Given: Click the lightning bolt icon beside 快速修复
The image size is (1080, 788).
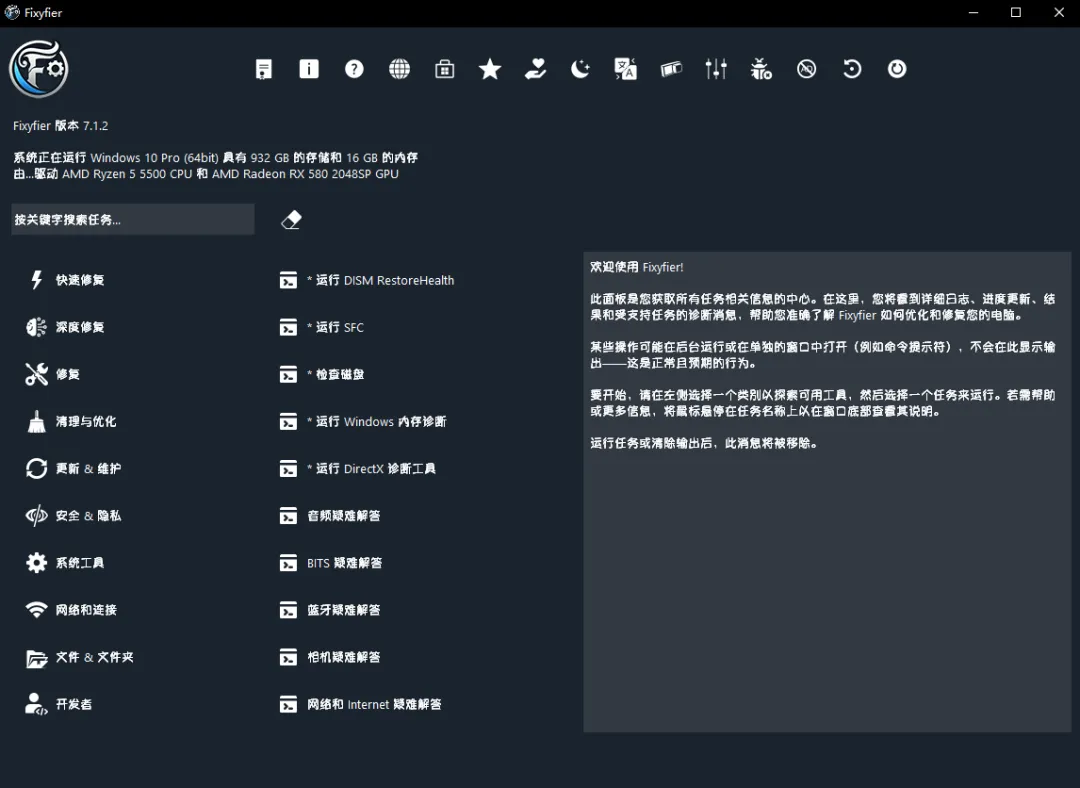Looking at the screenshot, I should [x=37, y=280].
